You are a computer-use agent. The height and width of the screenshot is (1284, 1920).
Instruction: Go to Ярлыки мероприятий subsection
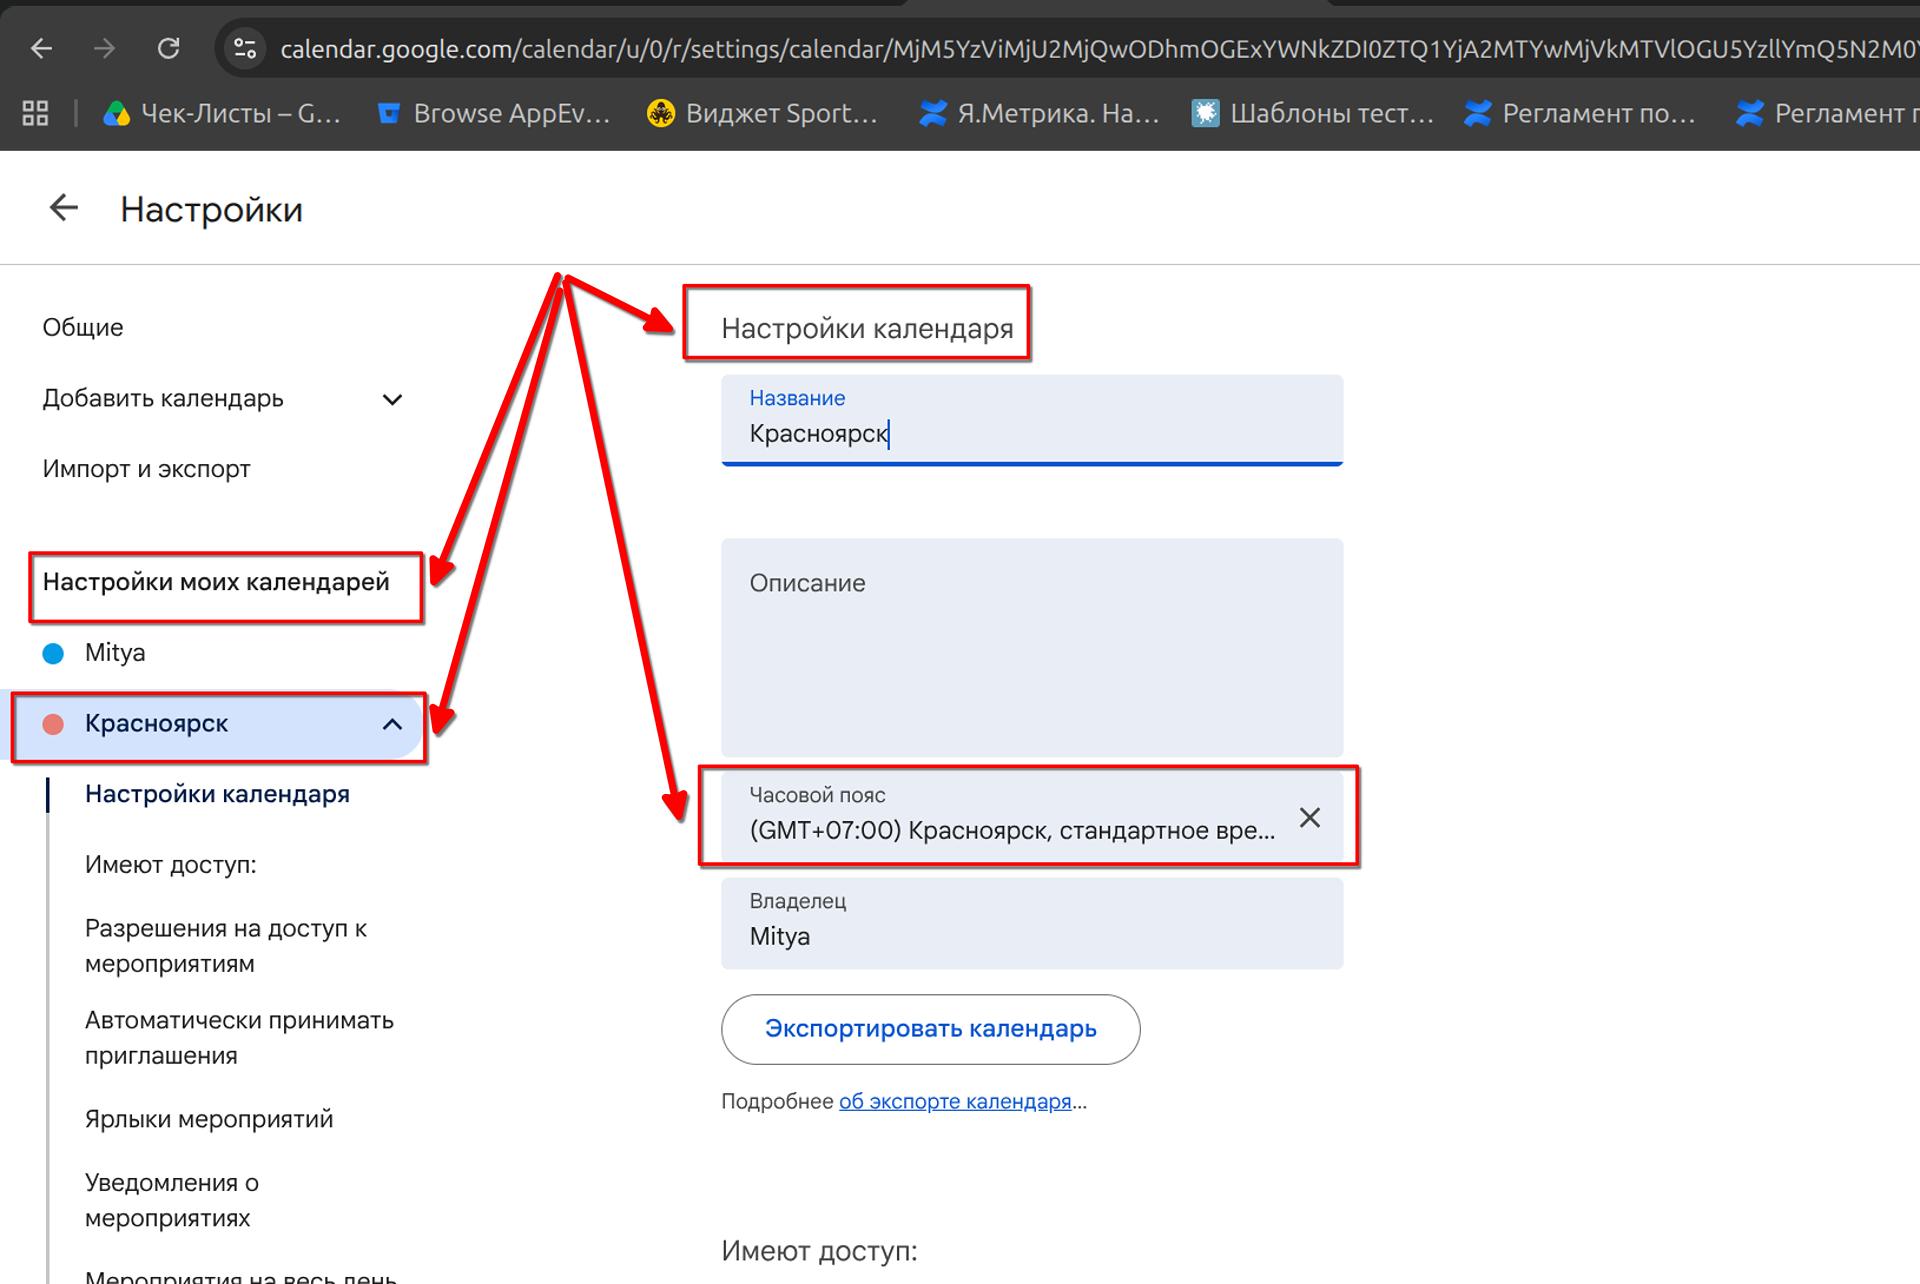point(209,1119)
